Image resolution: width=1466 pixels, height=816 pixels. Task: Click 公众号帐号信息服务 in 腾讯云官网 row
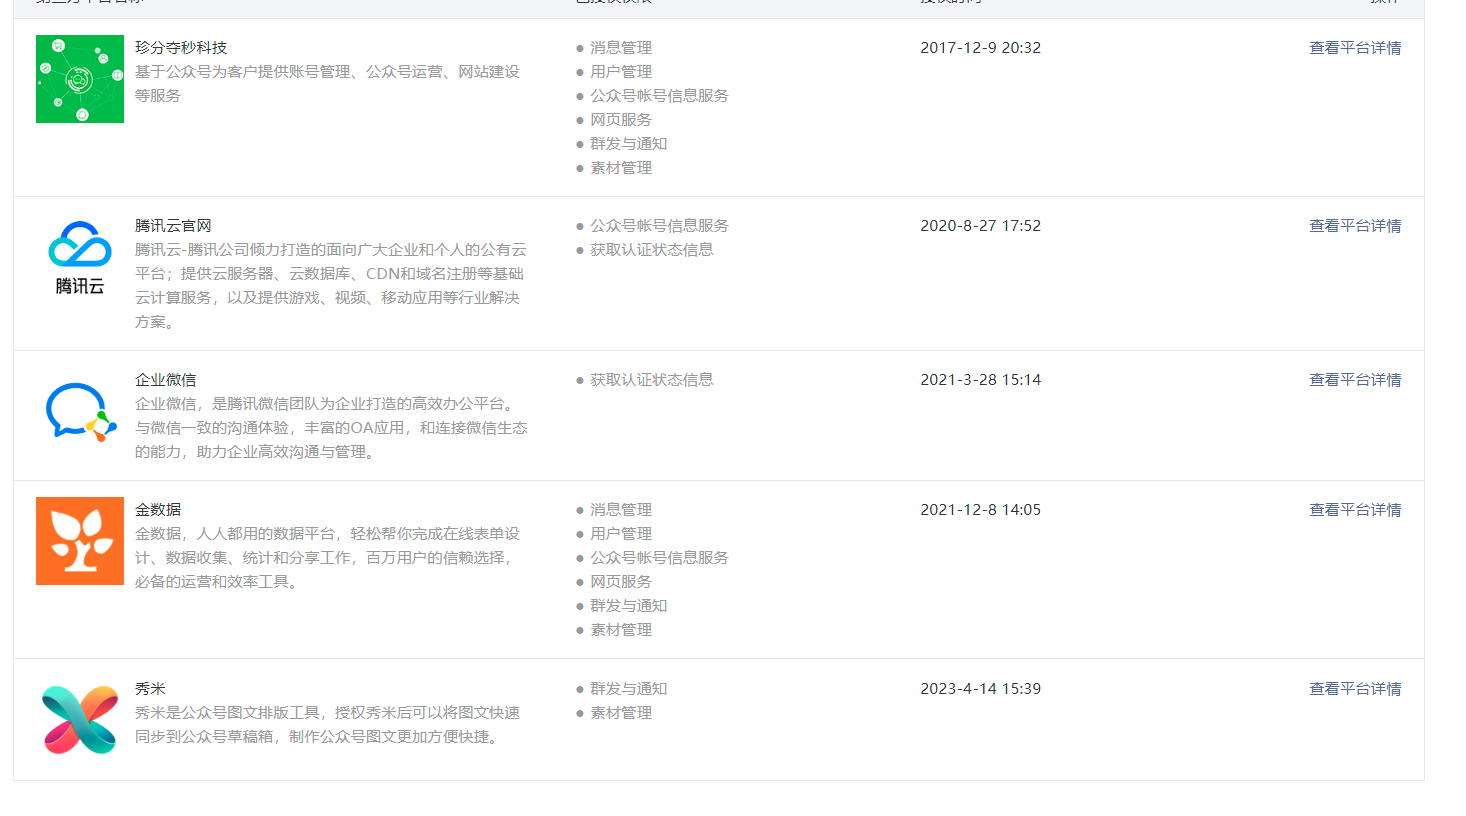point(659,226)
